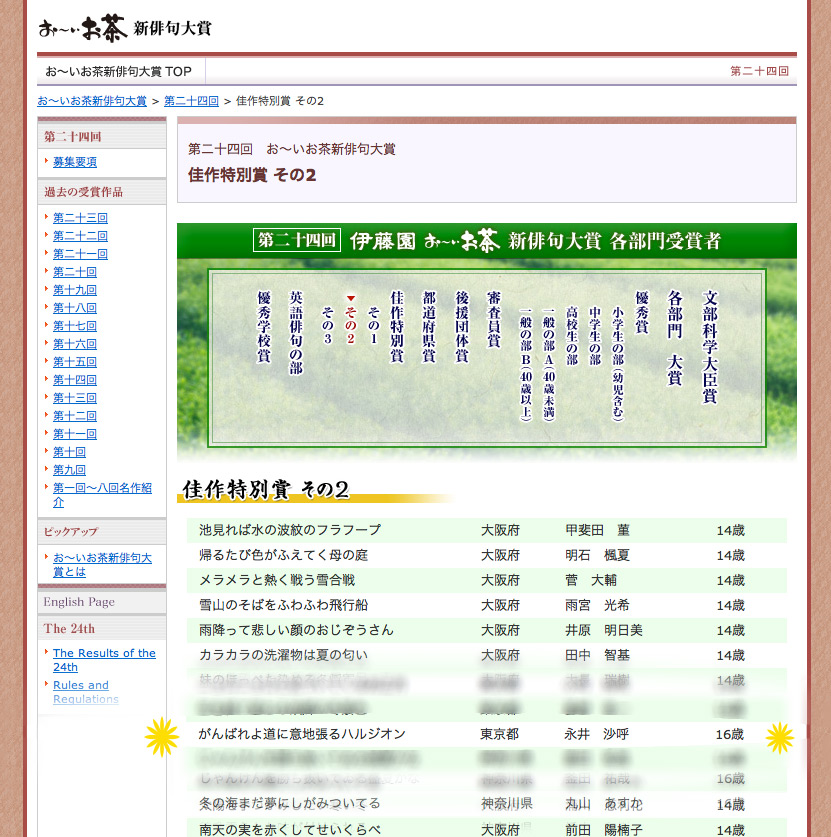
Task: Click the 16歳 age in the 永井 沙呼 row
Action: 730,735
